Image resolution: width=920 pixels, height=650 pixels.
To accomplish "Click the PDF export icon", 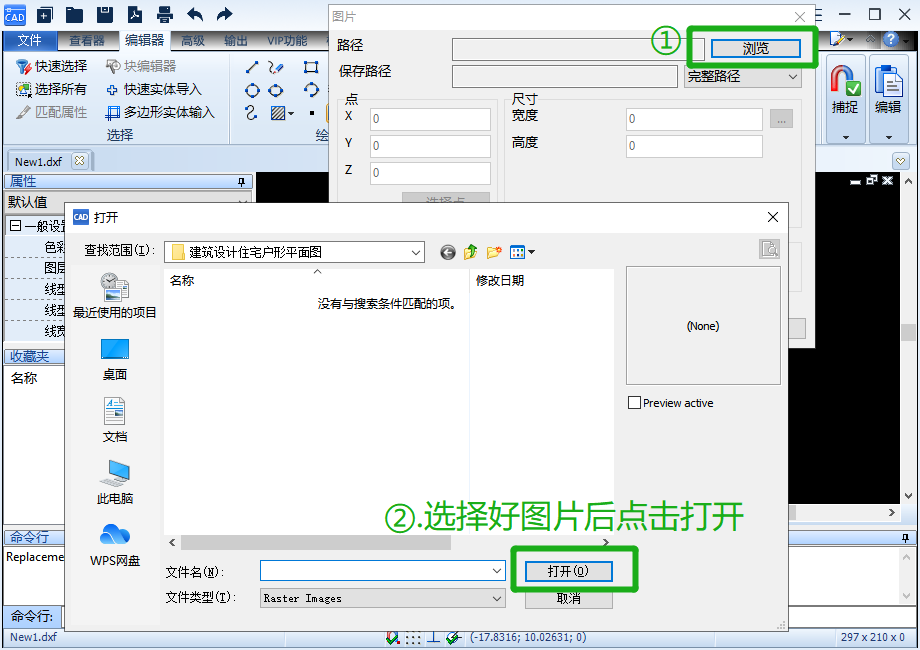I will 135,15.
